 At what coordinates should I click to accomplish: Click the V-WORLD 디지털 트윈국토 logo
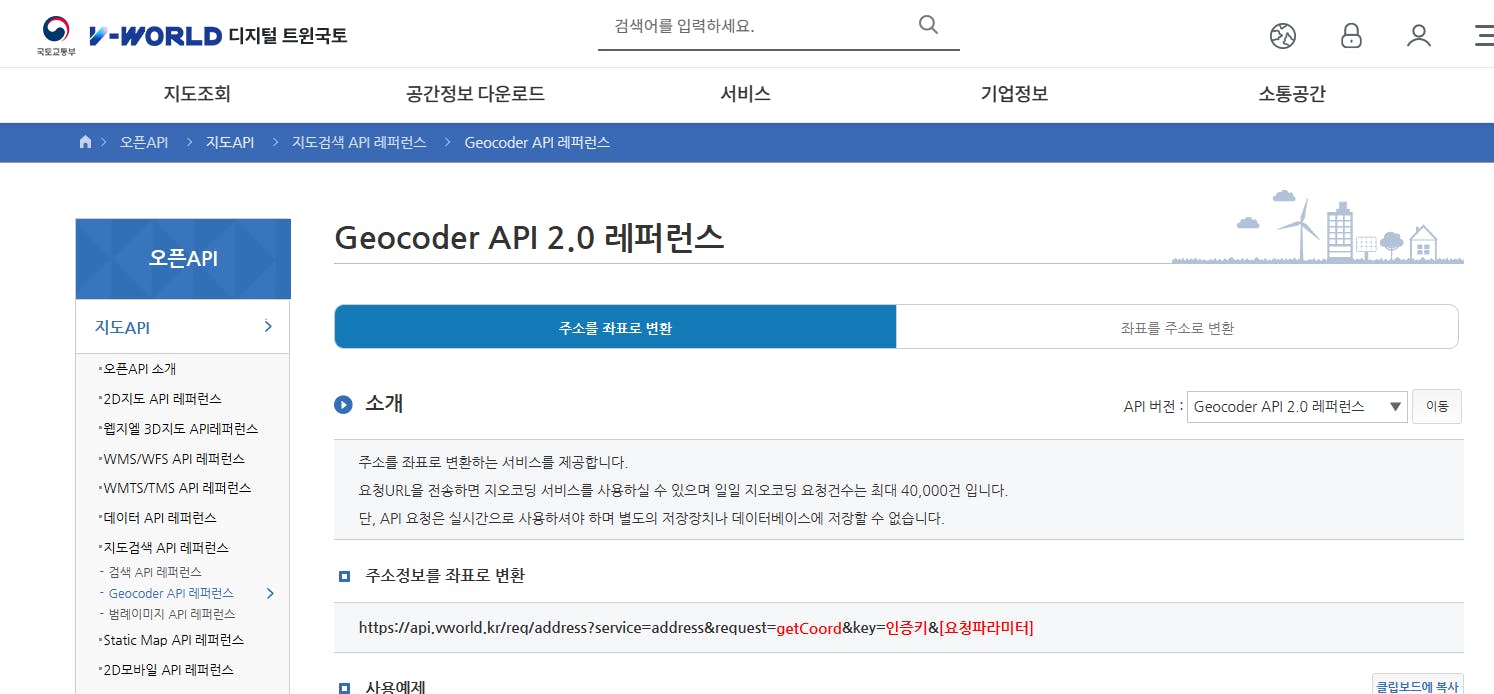pyautogui.click(x=218, y=36)
